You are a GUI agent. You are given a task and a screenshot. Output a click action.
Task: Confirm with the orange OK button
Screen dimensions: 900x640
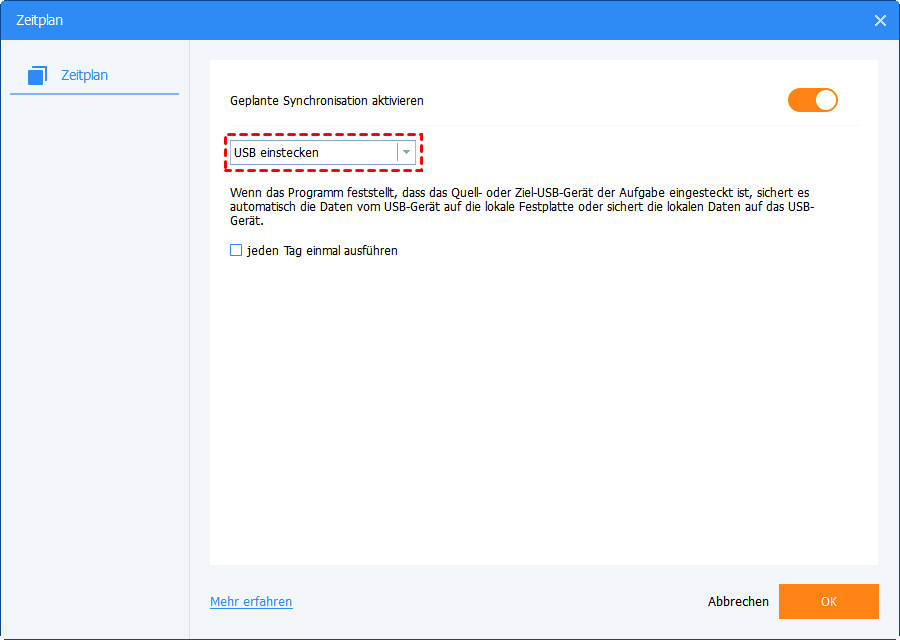pyautogui.click(x=828, y=602)
